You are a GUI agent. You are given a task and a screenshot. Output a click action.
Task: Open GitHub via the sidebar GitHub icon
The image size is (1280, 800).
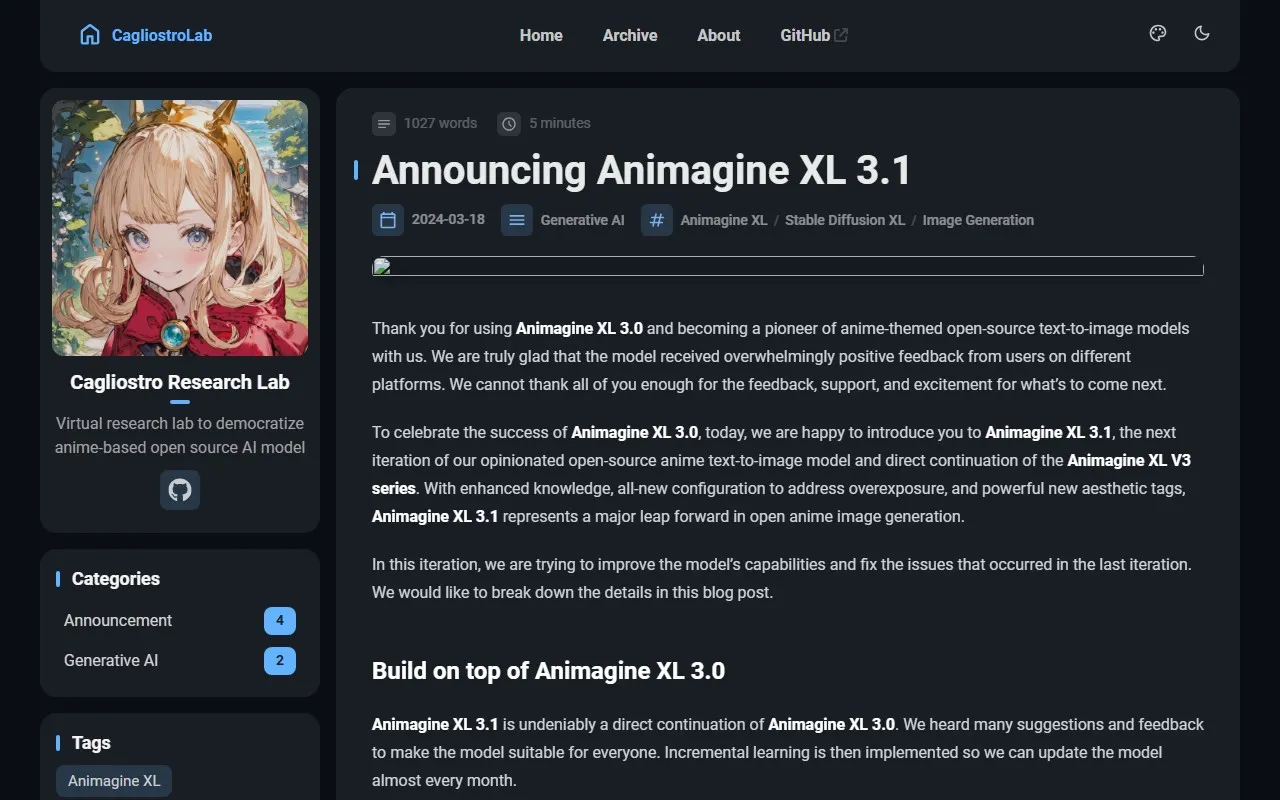[179, 490]
